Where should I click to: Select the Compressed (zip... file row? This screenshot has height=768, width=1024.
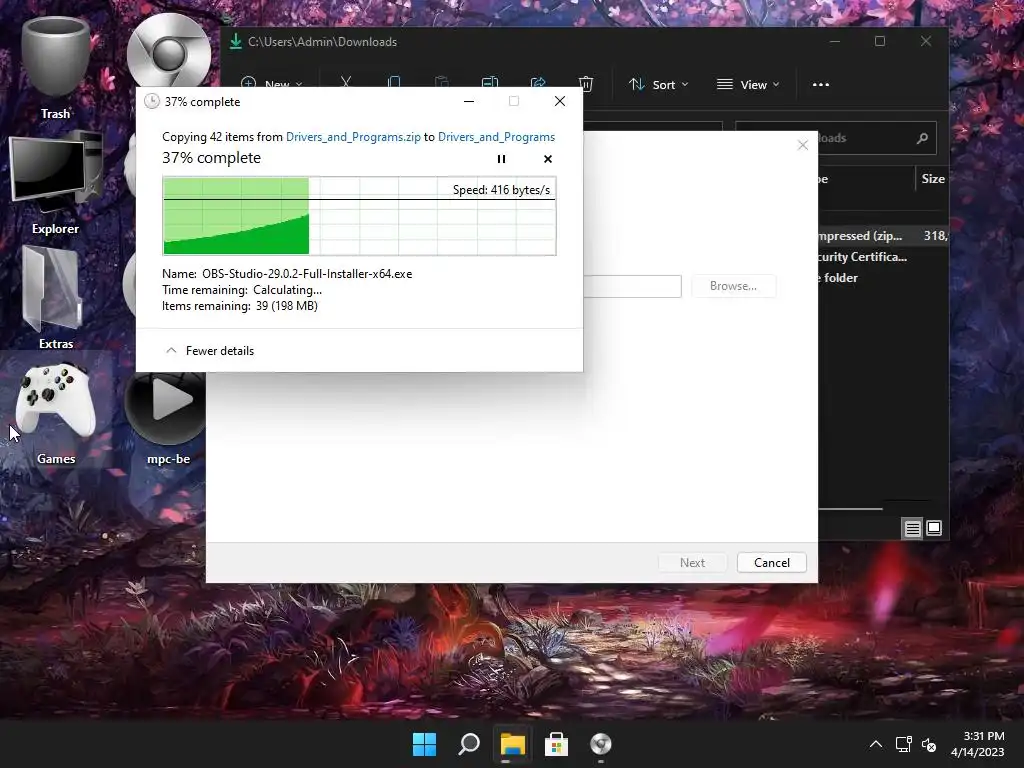tap(882, 236)
